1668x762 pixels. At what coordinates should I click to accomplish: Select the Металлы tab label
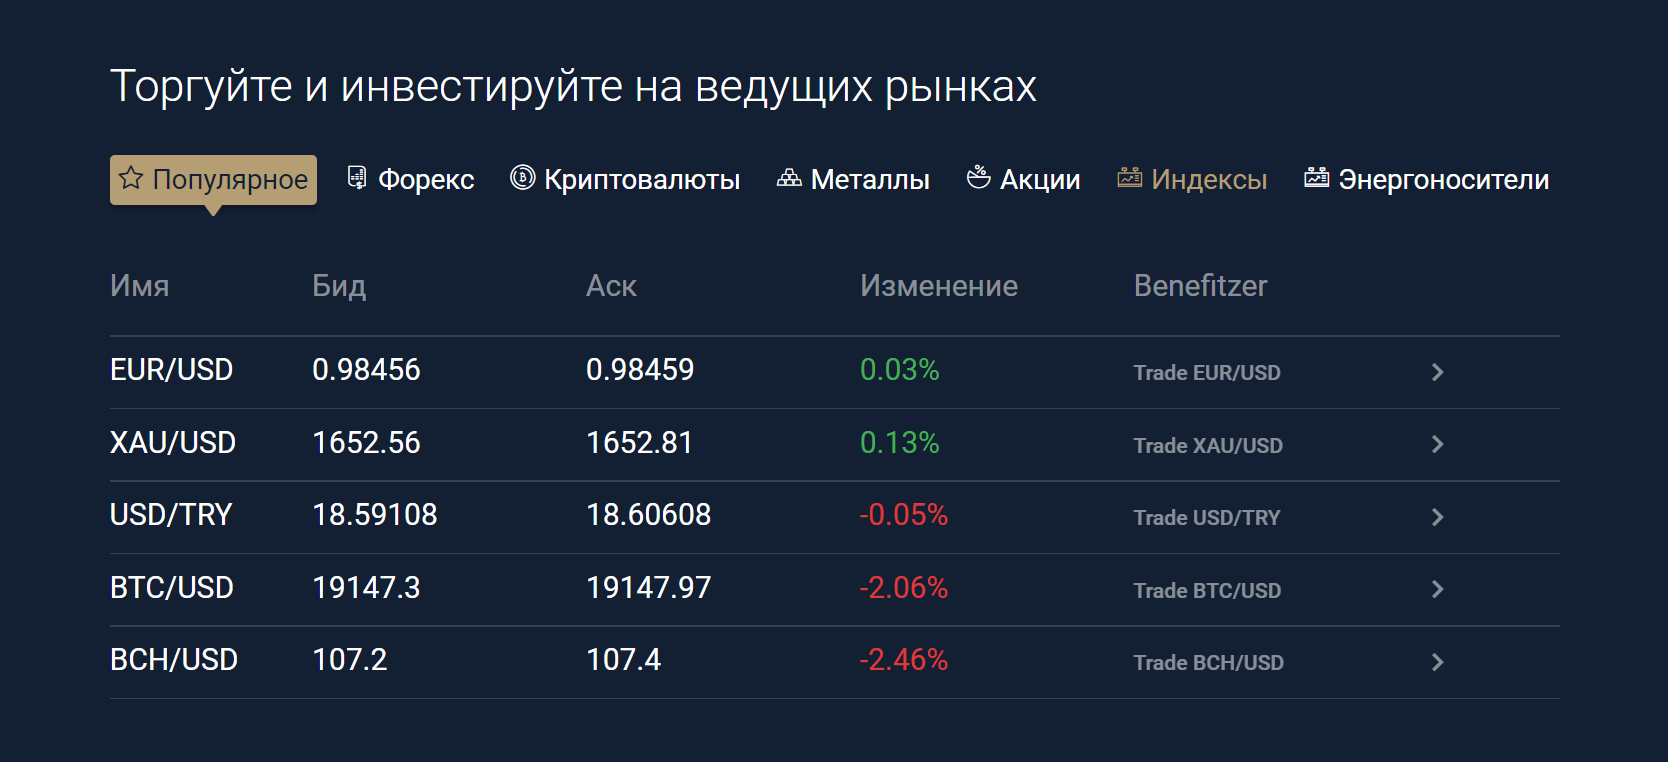870,180
